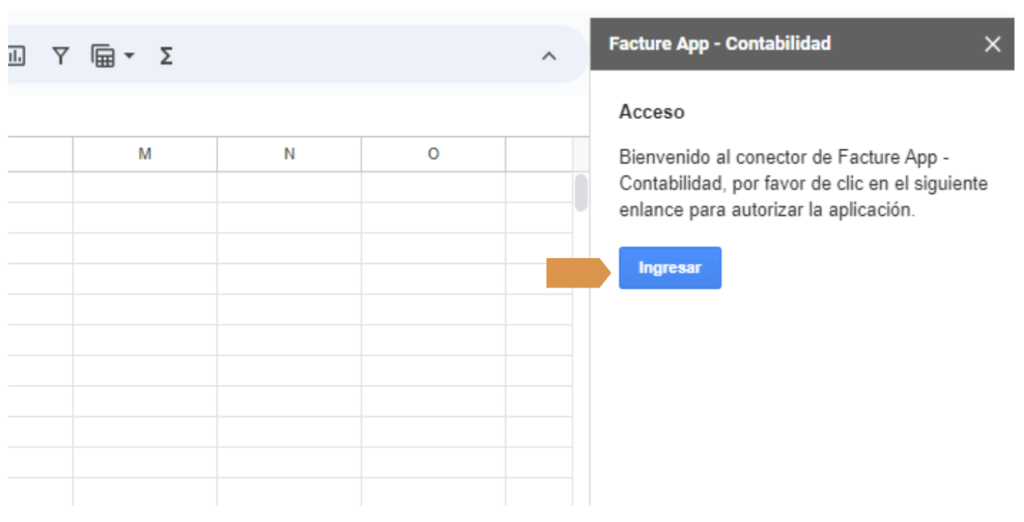Click the insert chart icon
Screen dimensions: 1024x522
[x=16, y=57]
